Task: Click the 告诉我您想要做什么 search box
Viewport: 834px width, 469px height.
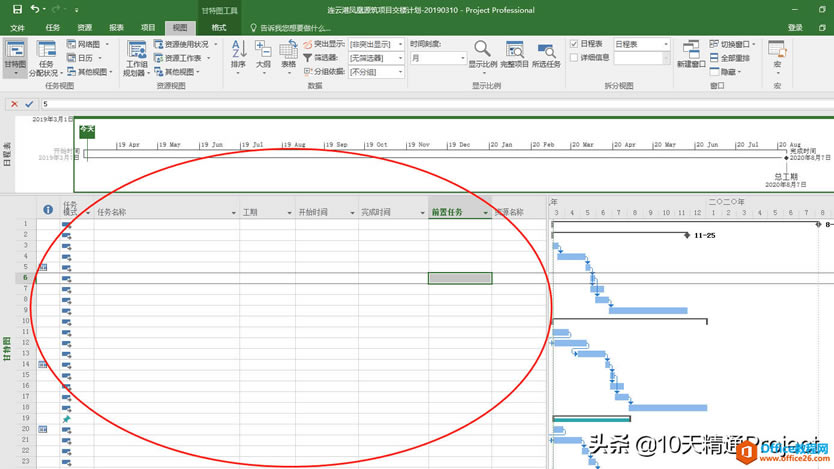Action: (x=291, y=28)
